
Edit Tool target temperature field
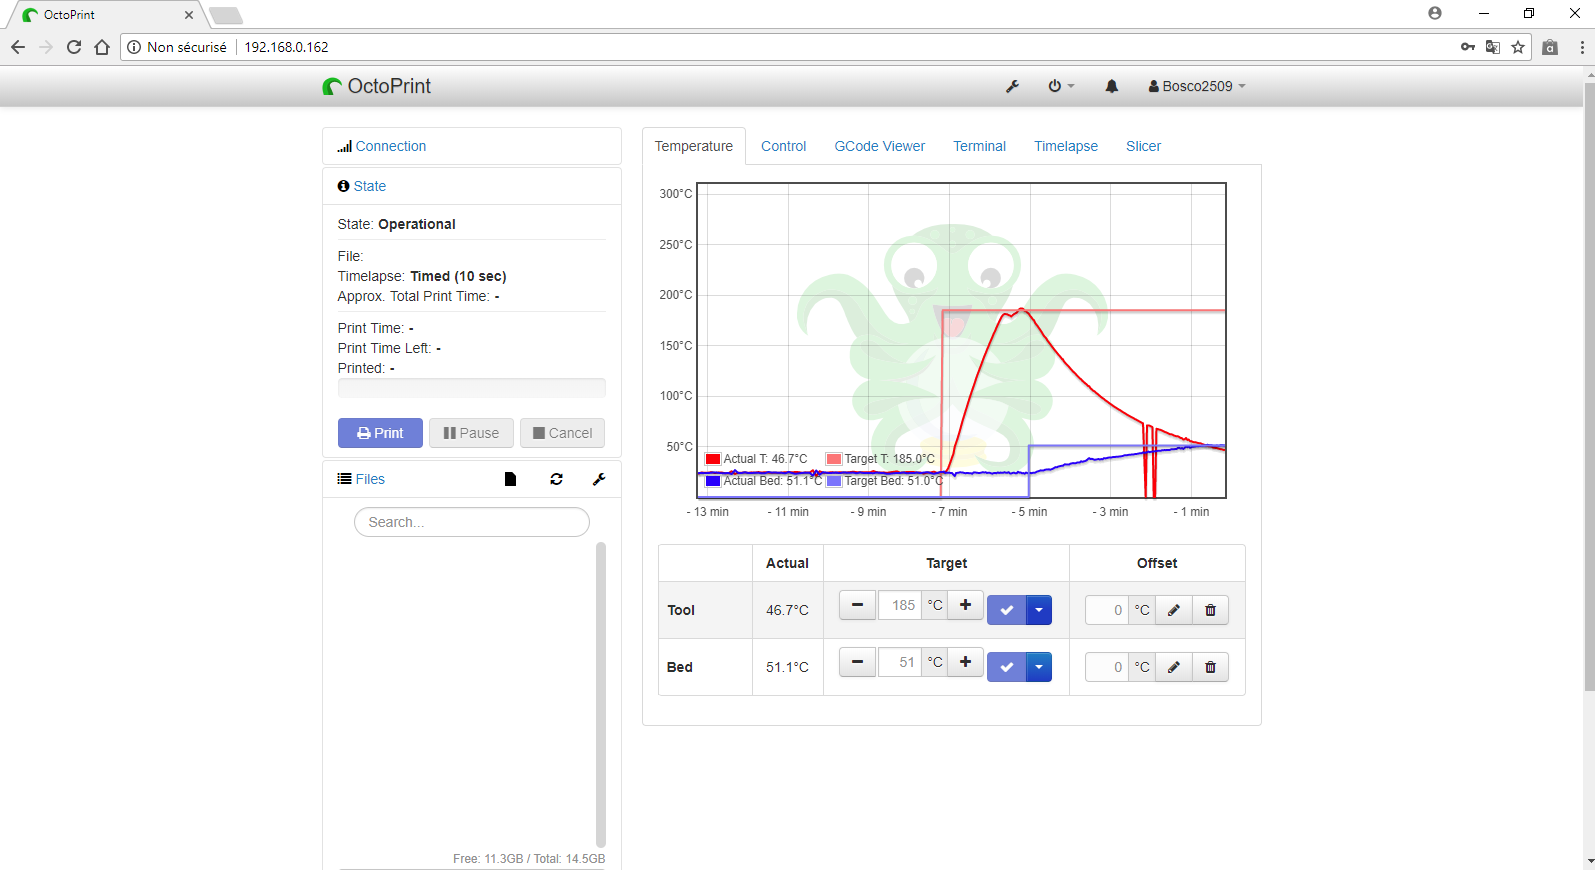coord(900,605)
